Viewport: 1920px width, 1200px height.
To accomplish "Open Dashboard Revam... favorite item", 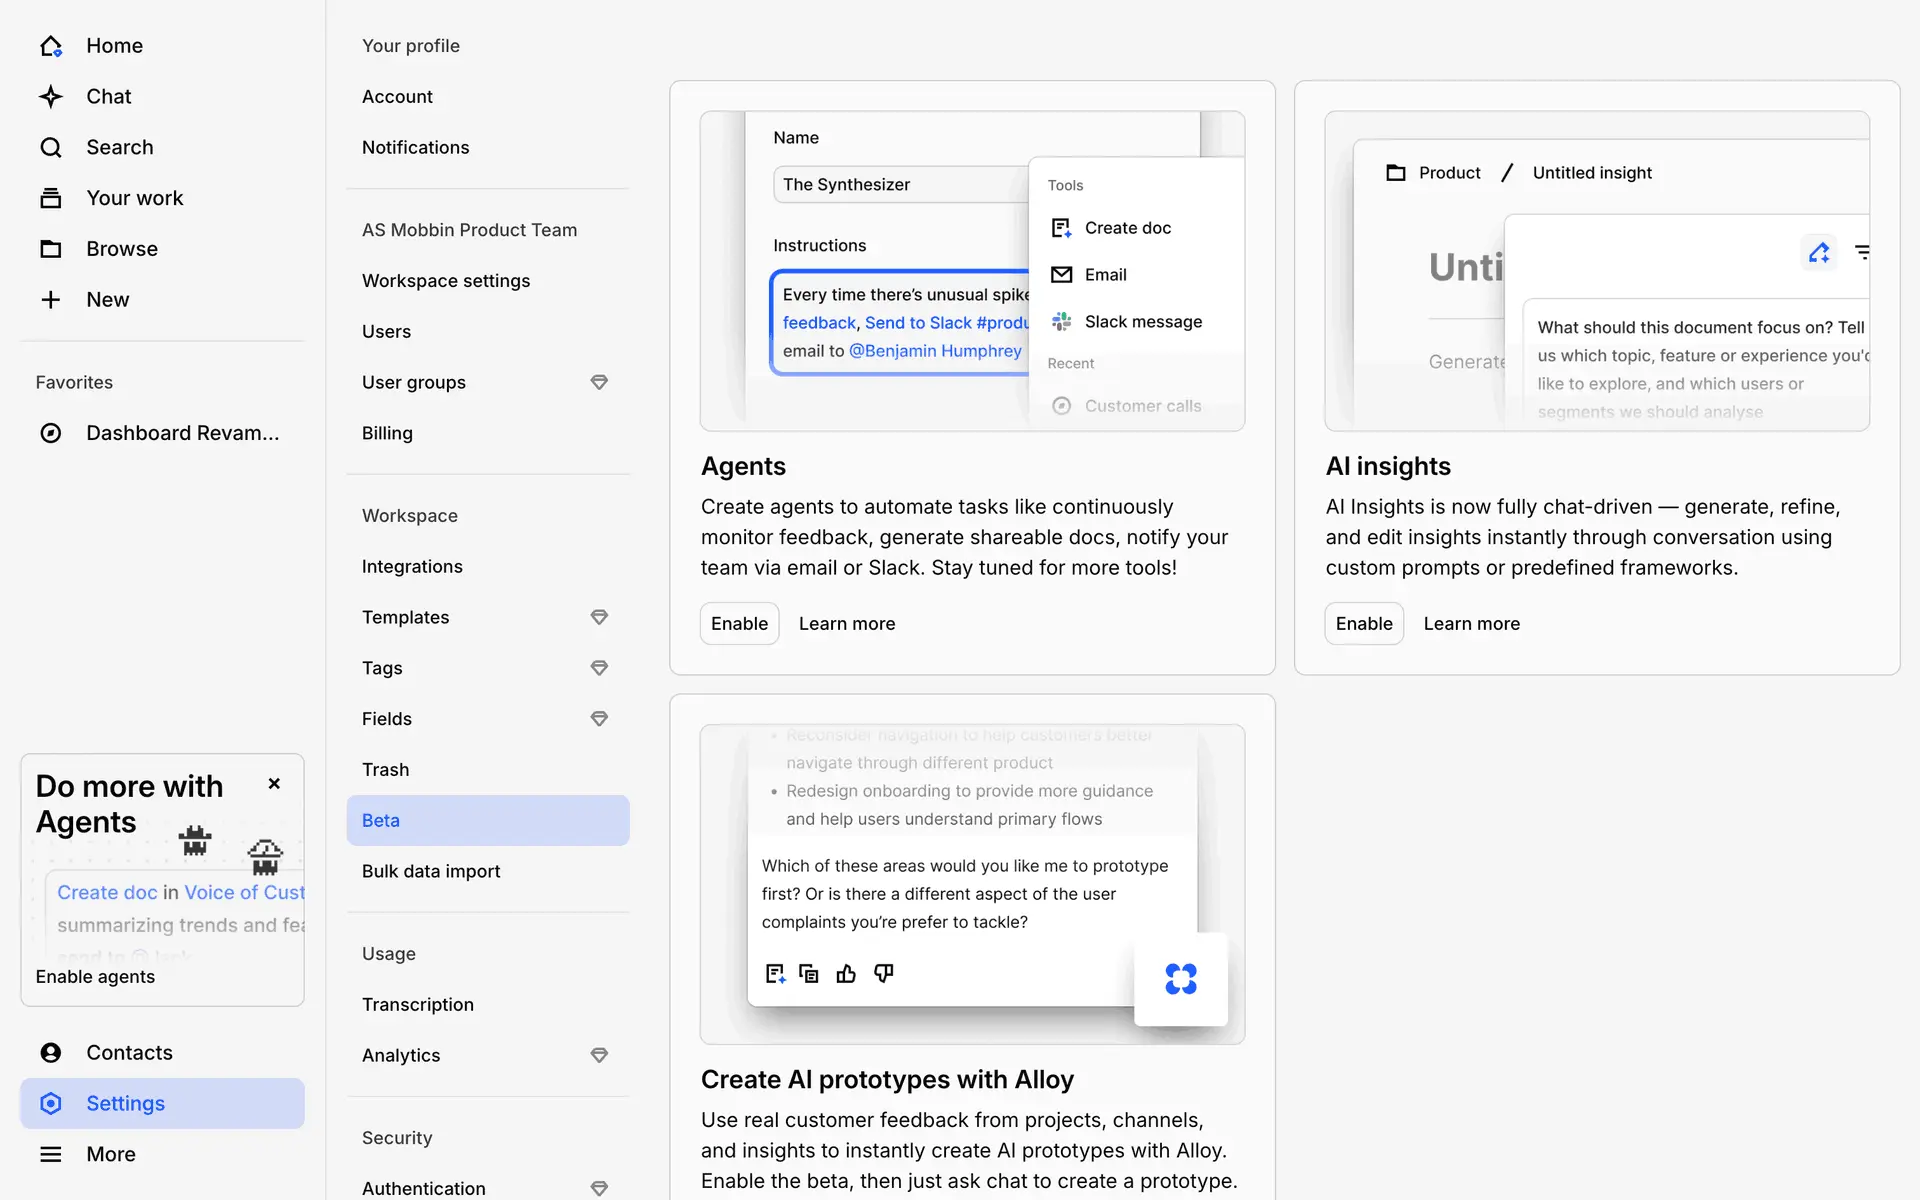I will click(x=182, y=433).
